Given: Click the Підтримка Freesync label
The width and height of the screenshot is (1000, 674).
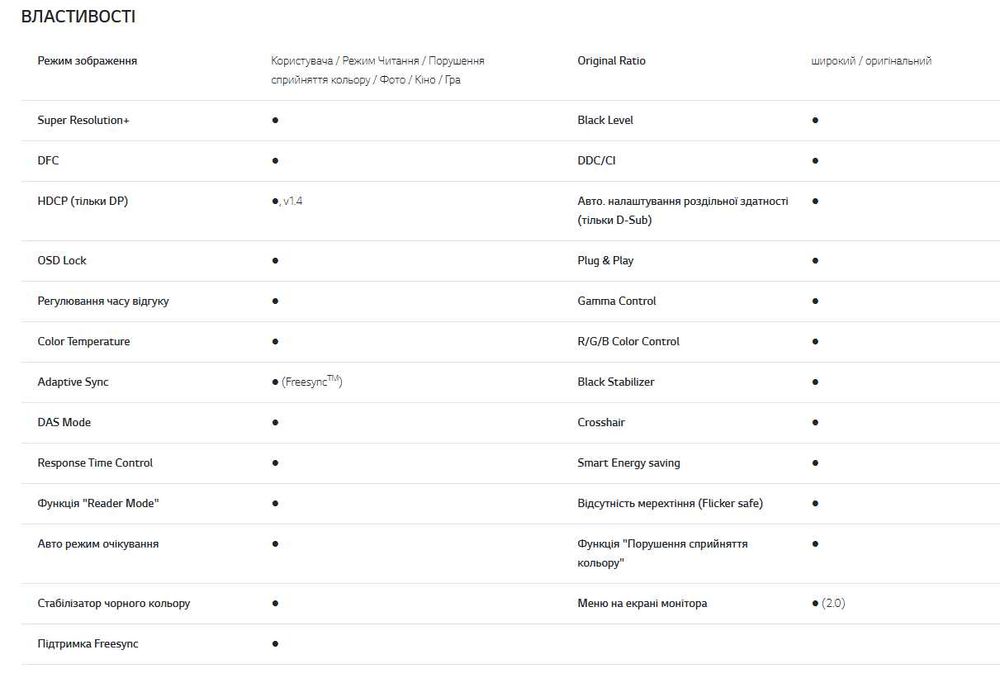Looking at the screenshot, I should [x=87, y=644].
